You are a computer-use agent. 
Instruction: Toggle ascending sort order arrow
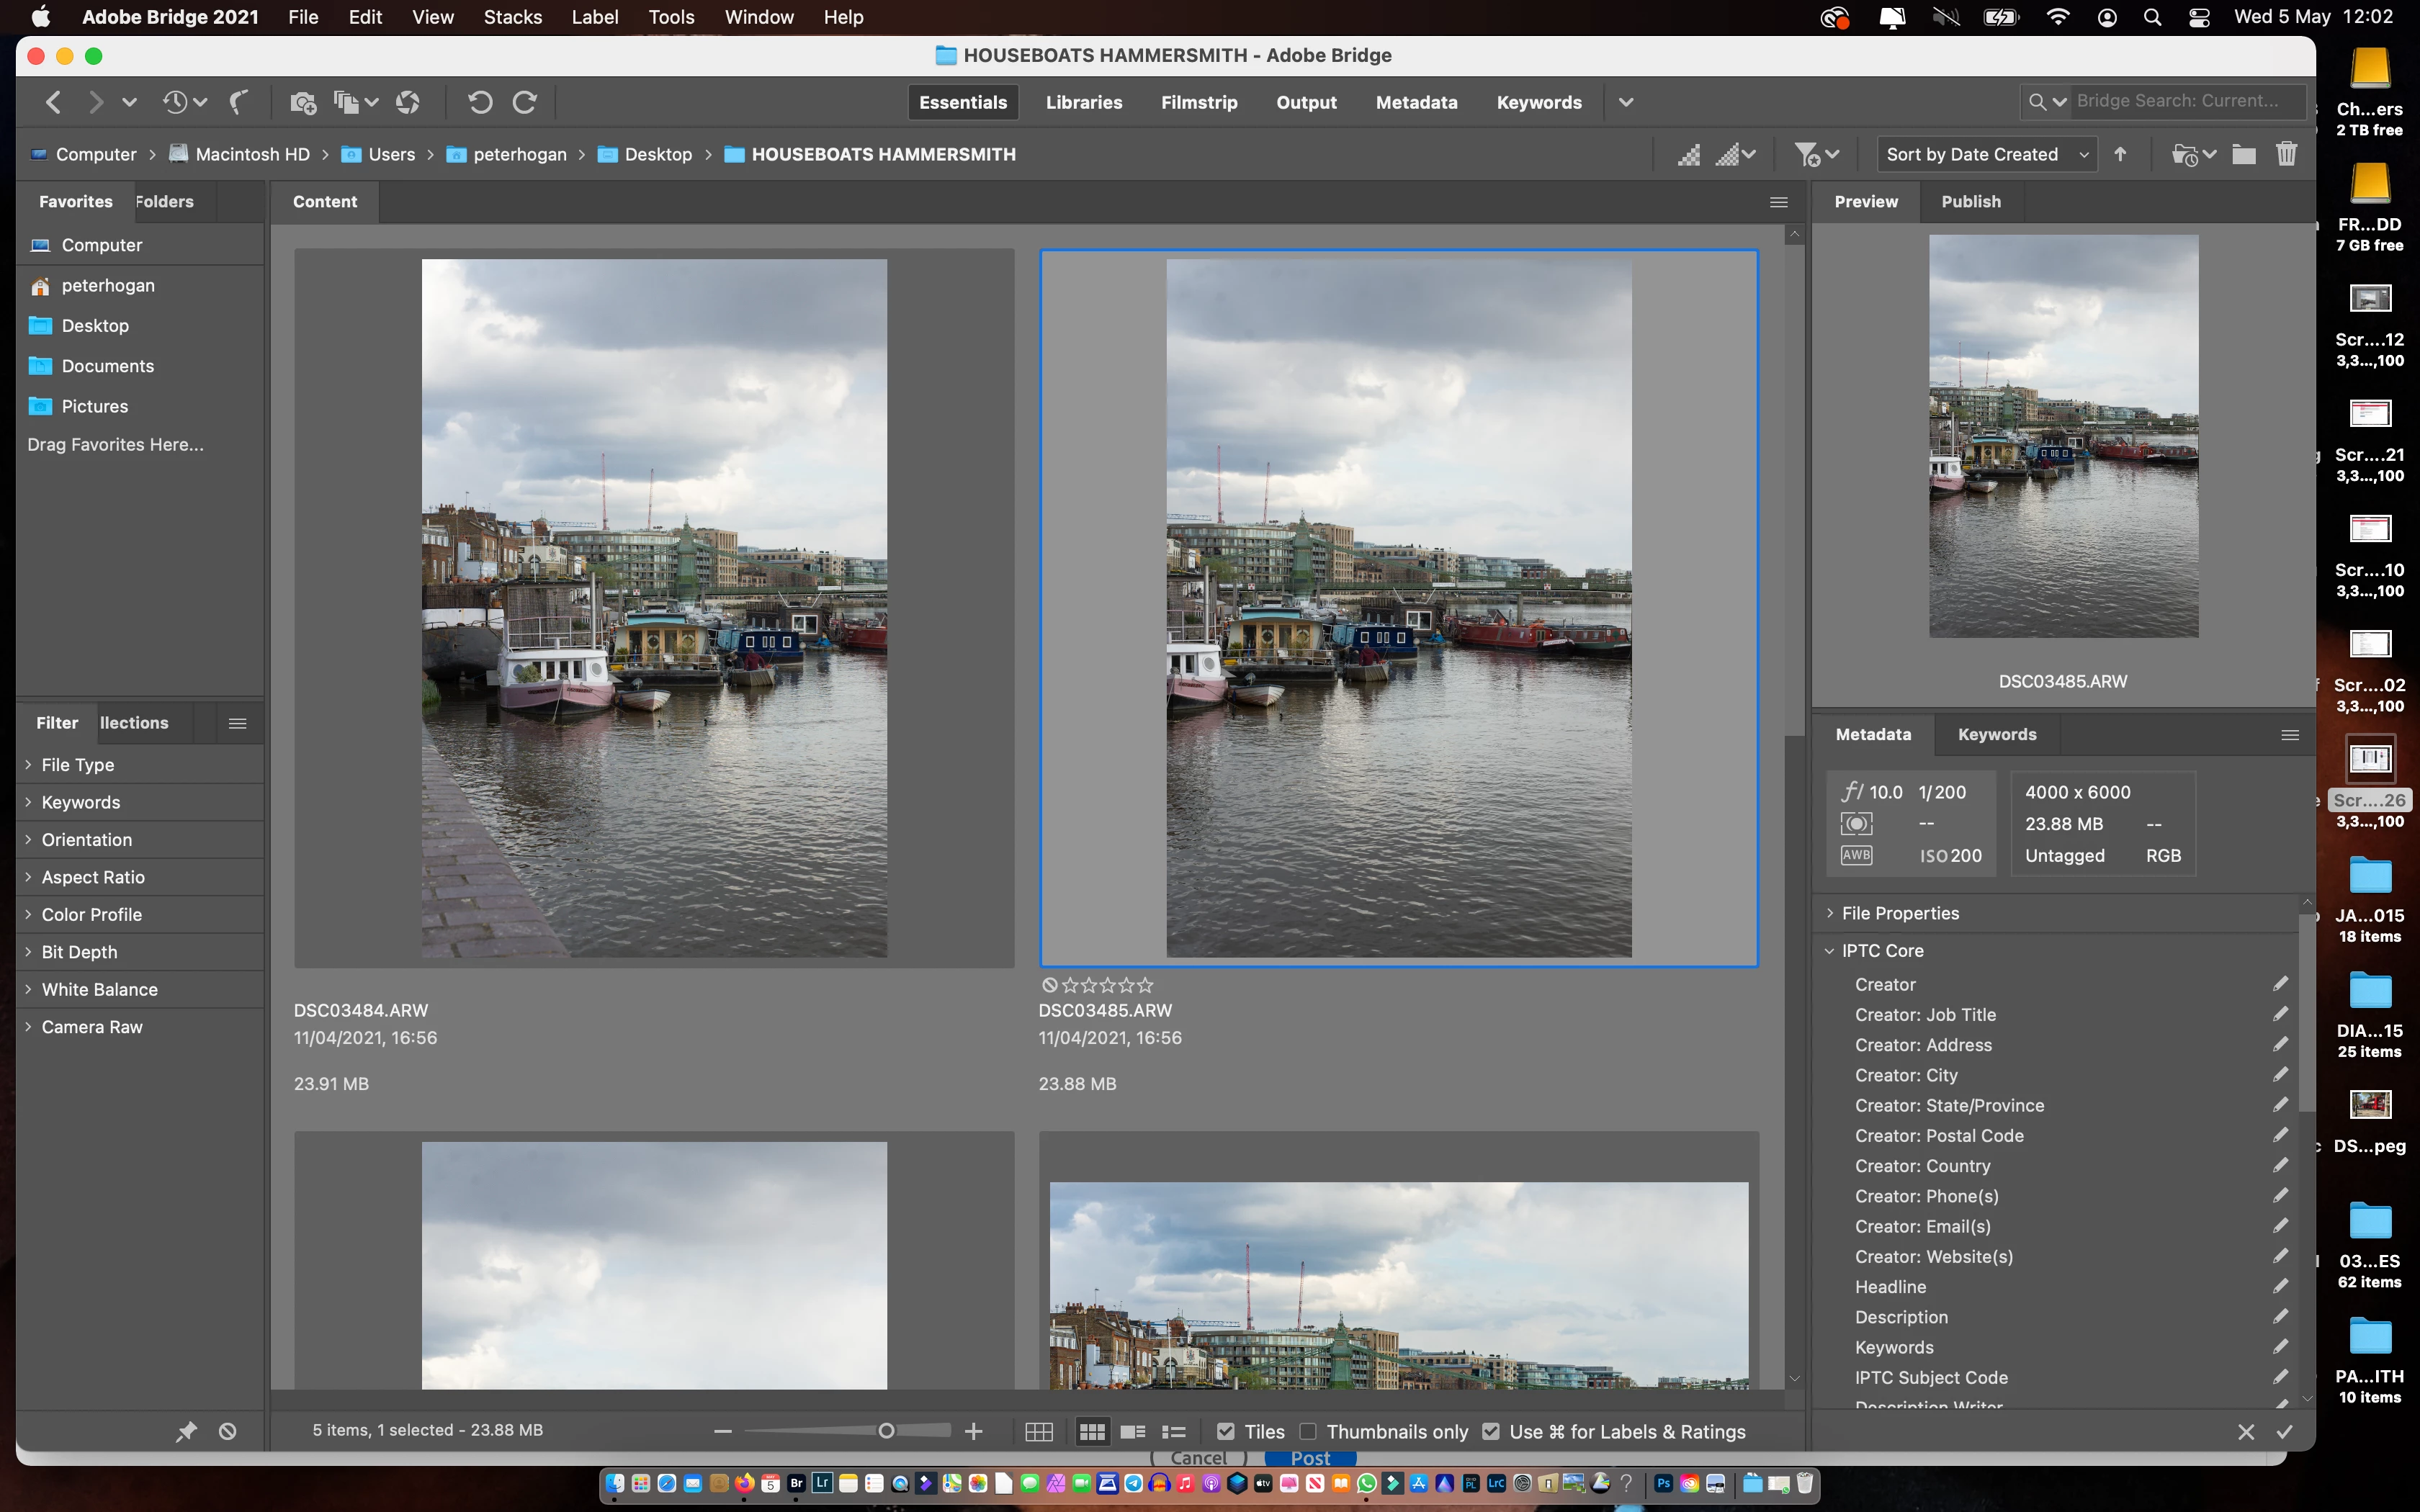click(x=2121, y=154)
